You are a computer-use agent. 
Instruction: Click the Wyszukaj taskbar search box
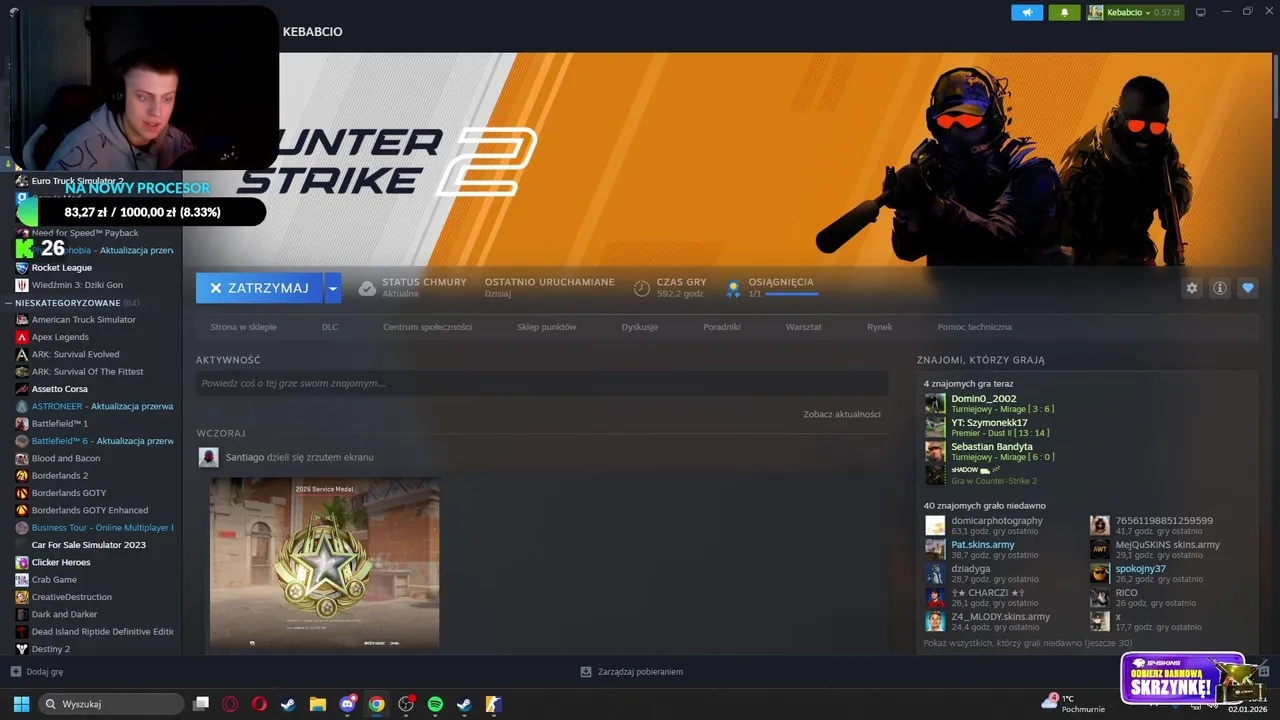[111, 704]
